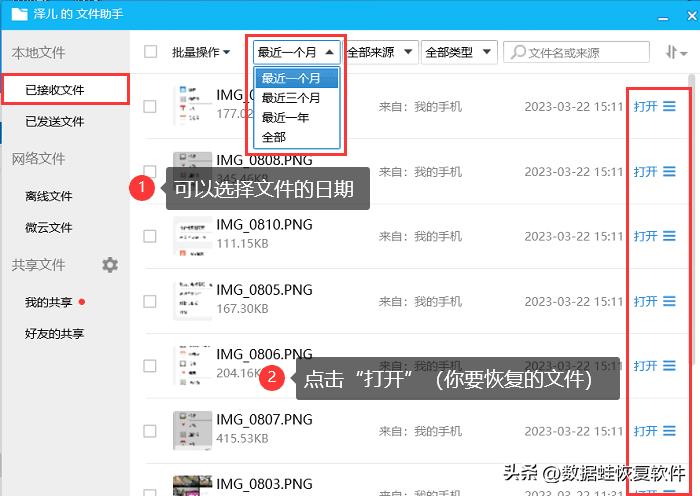This screenshot has width=700, height=496.
Task: Click the hamburger menu icon for IMG_0808.PNG
Action: [669, 171]
